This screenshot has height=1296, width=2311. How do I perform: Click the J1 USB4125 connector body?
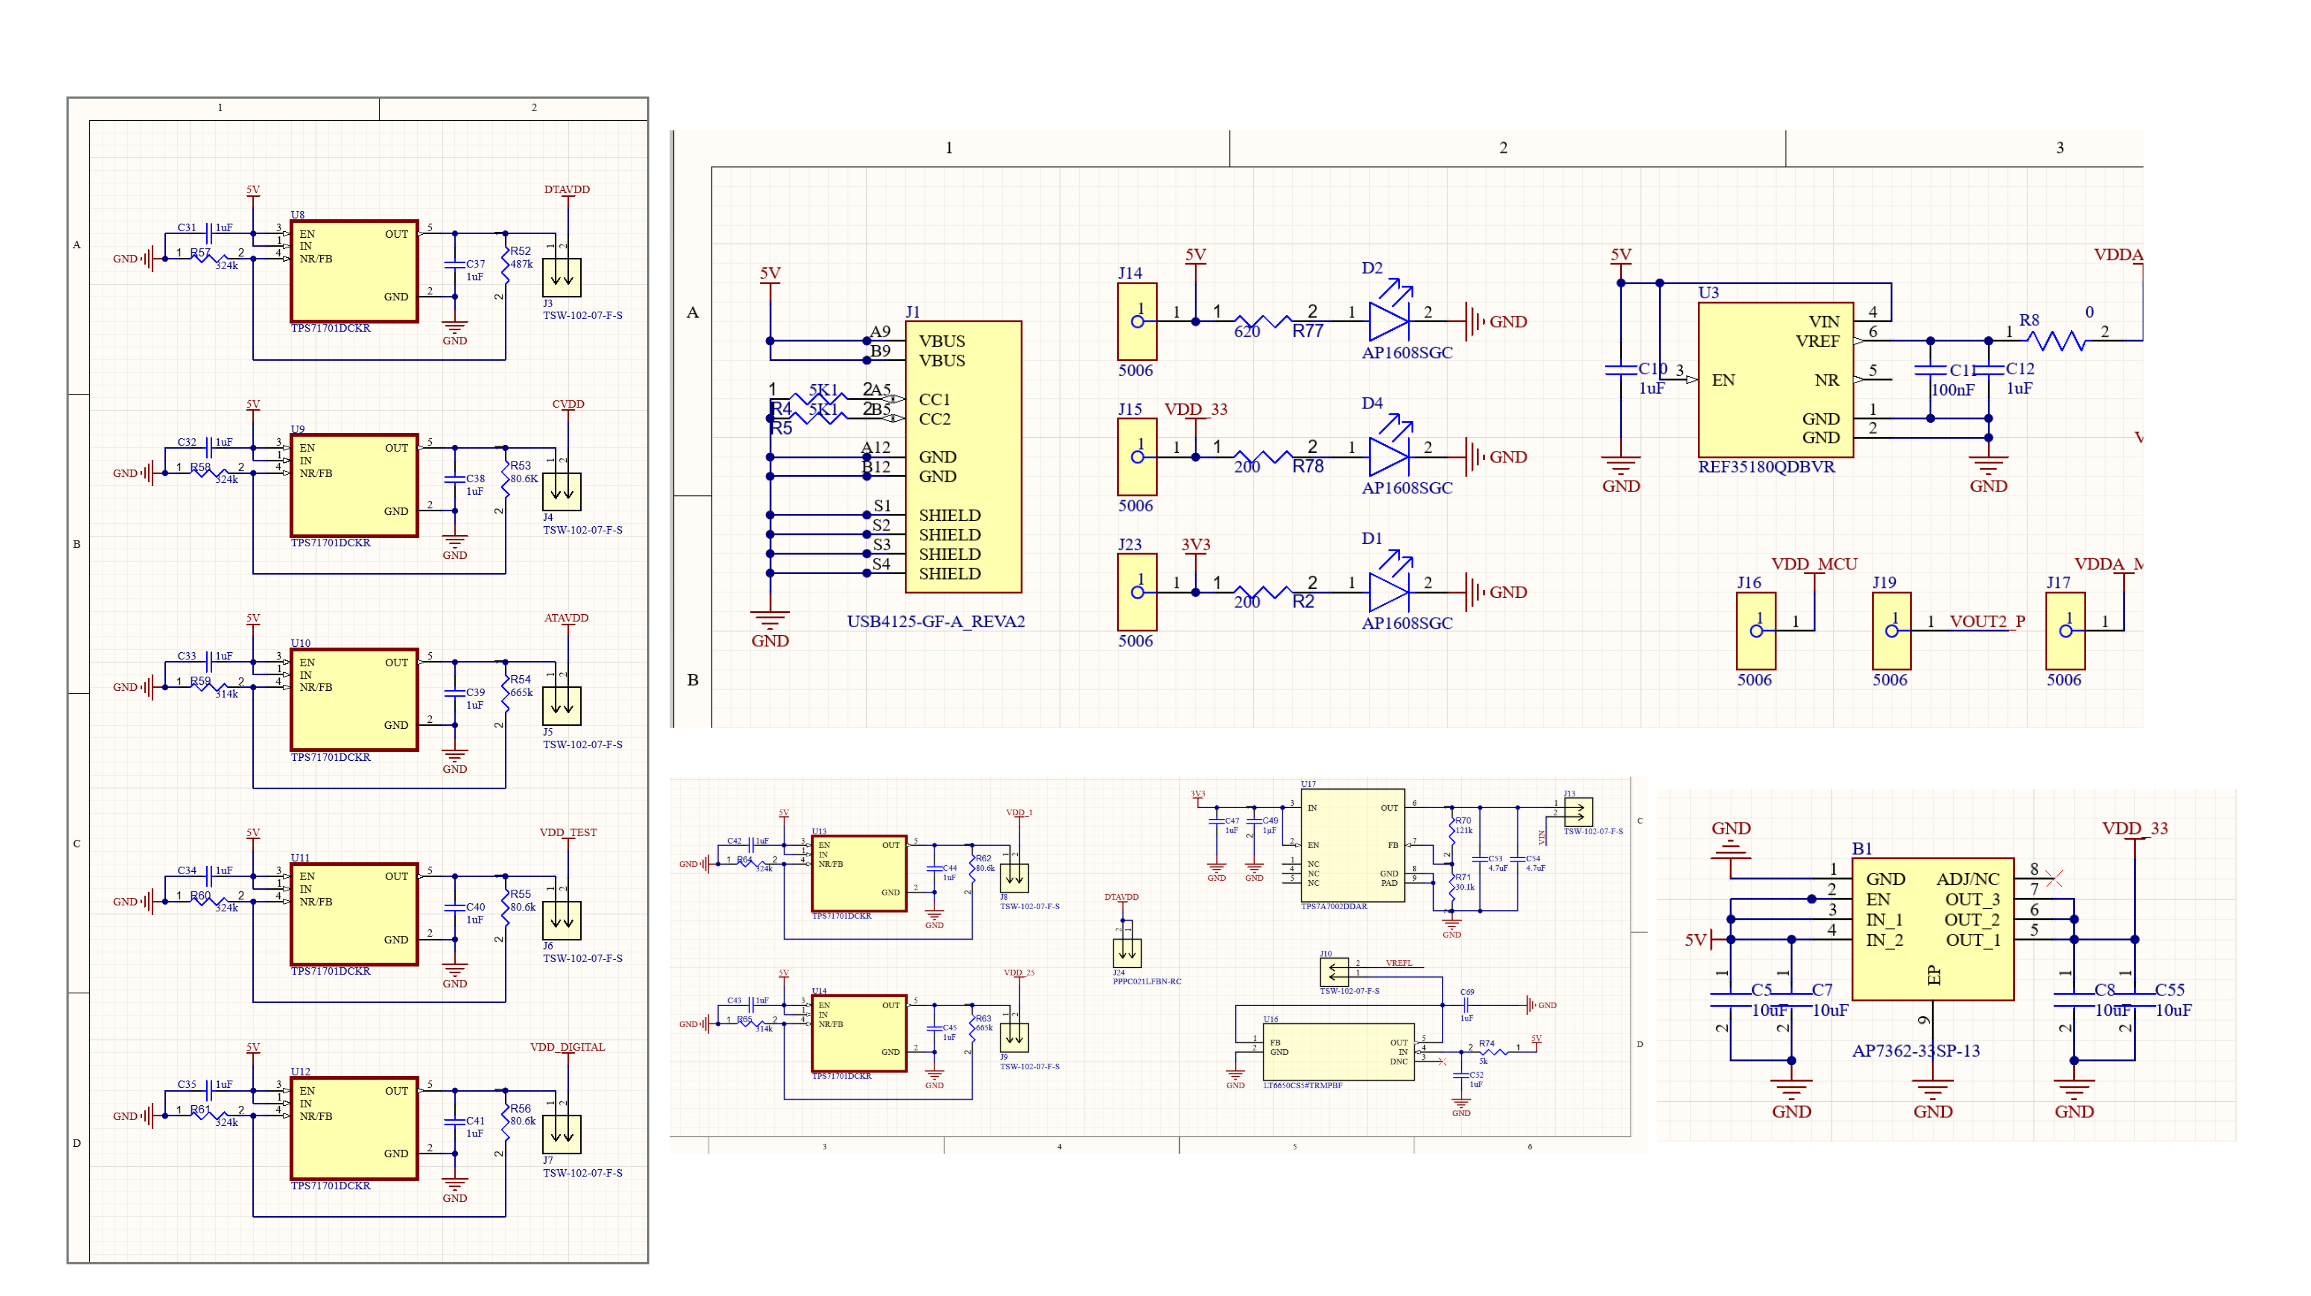[963, 457]
